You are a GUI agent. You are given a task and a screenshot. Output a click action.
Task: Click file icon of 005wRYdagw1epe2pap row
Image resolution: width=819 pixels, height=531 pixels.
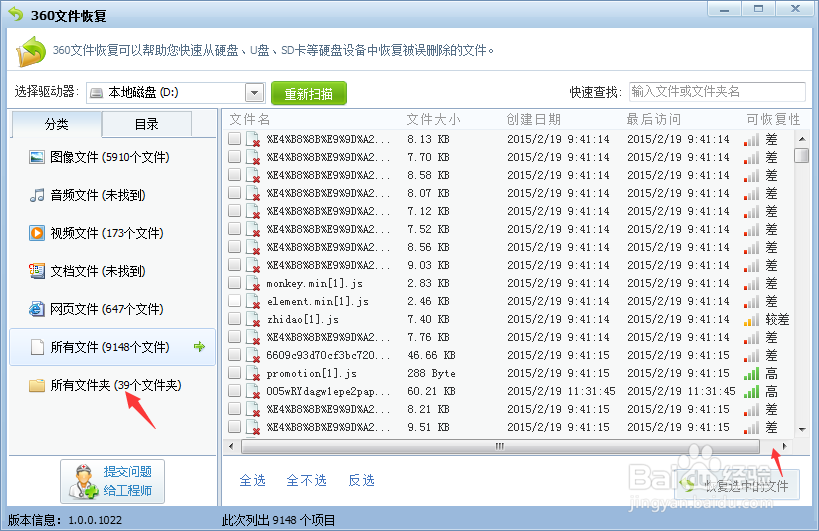253,392
